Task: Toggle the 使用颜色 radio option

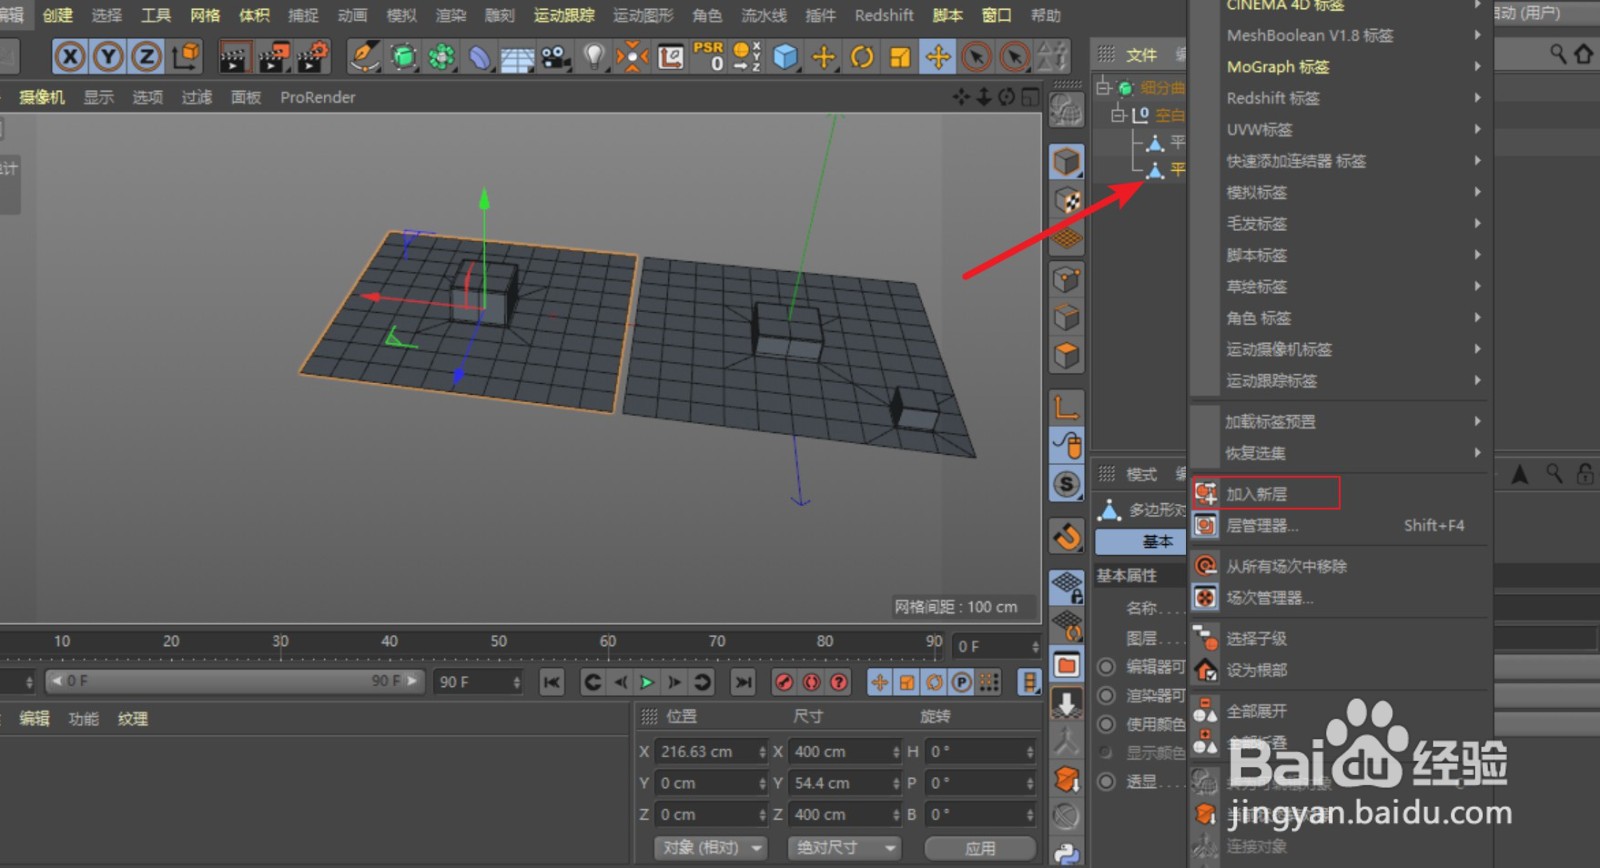Action: pyautogui.click(x=1106, y=724)
